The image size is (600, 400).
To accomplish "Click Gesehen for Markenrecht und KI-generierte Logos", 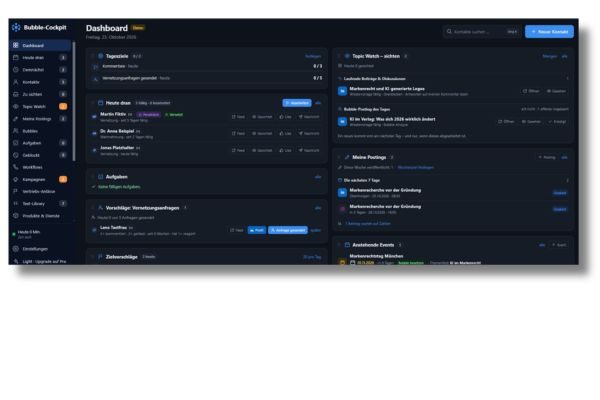I will coord(556,91).
